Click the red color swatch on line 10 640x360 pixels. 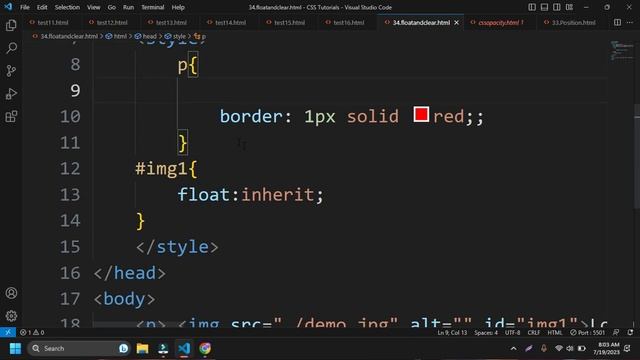tap(421, 114)
